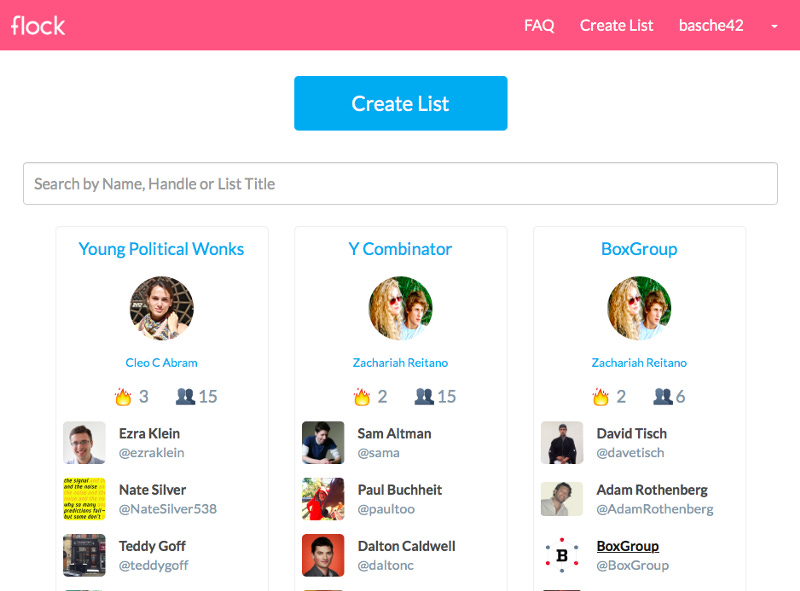Open Zachariah Reitano link under BoxGroup

coord(639,363)
